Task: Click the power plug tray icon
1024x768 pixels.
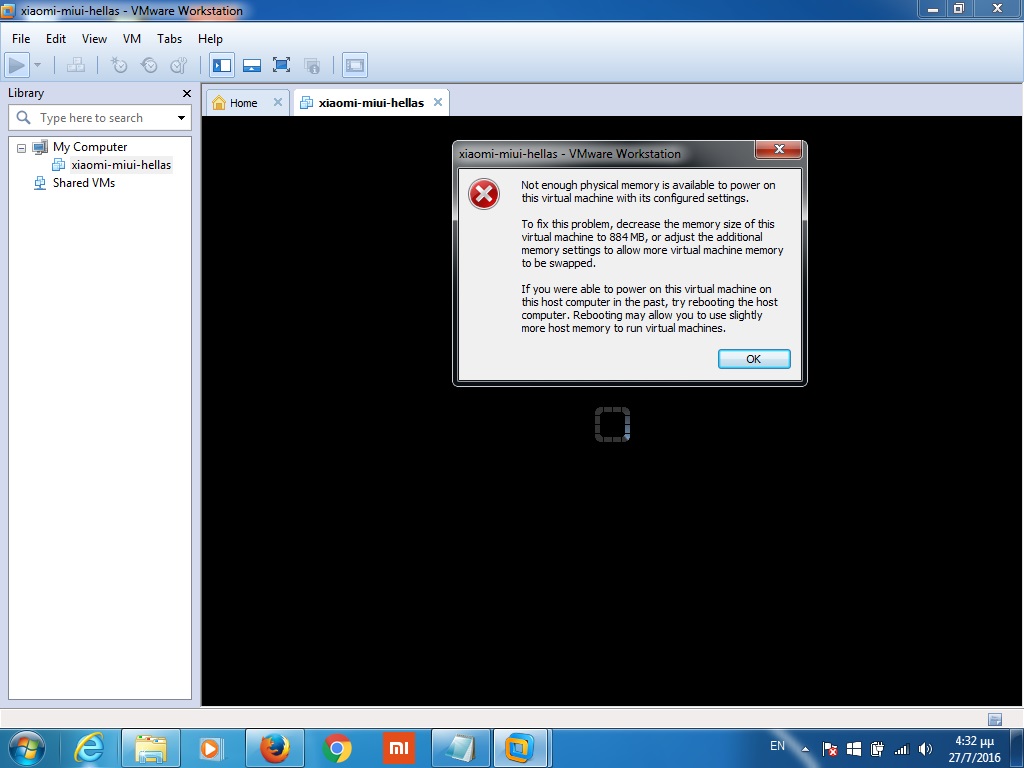Action: (877, 749)
